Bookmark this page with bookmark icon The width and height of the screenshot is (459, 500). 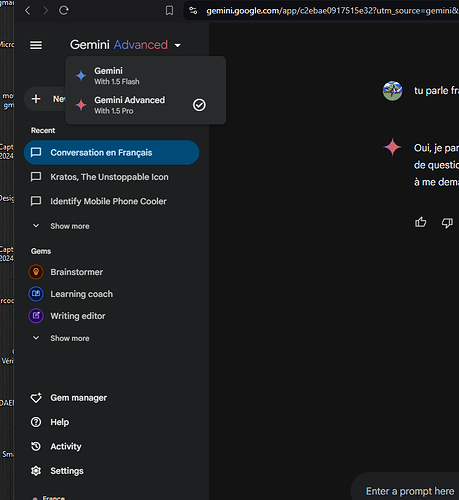[169, 11]
